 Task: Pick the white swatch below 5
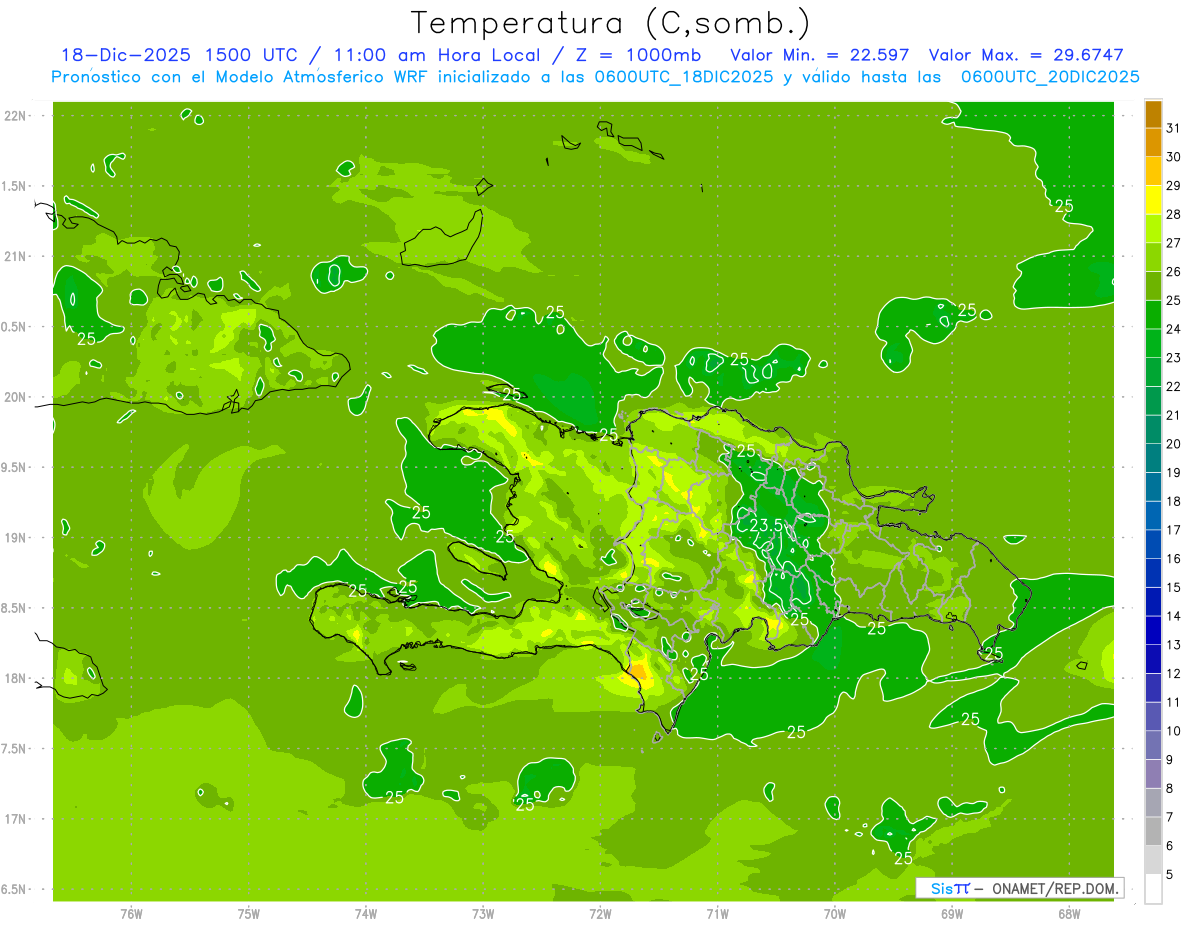coord(1153,889)
